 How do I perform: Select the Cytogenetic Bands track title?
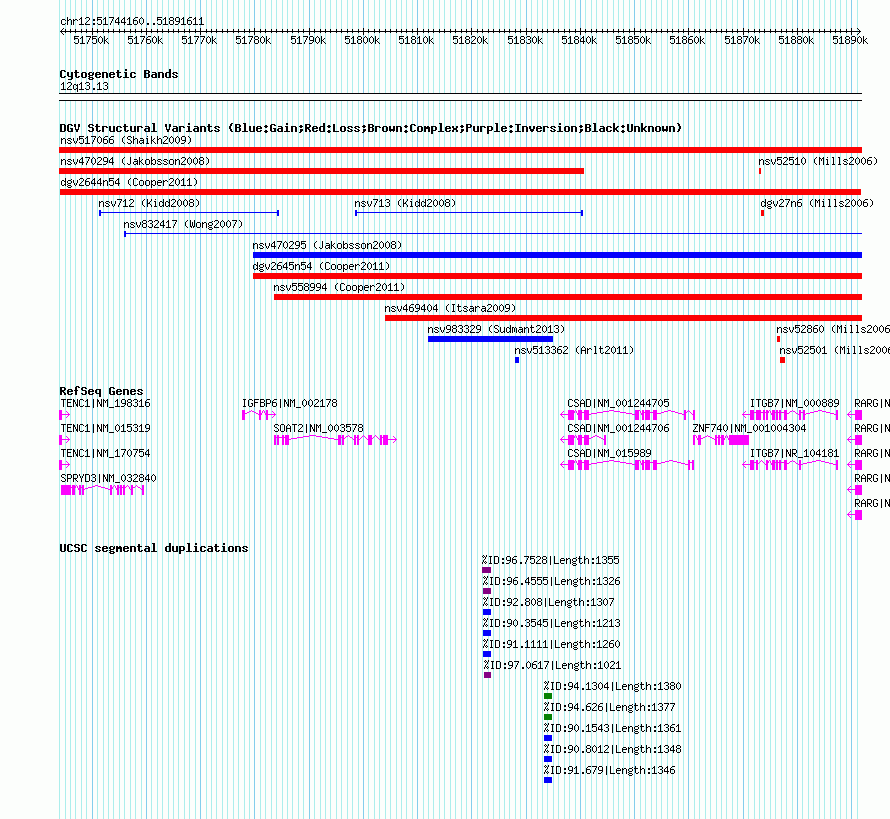tap(119, 74)
